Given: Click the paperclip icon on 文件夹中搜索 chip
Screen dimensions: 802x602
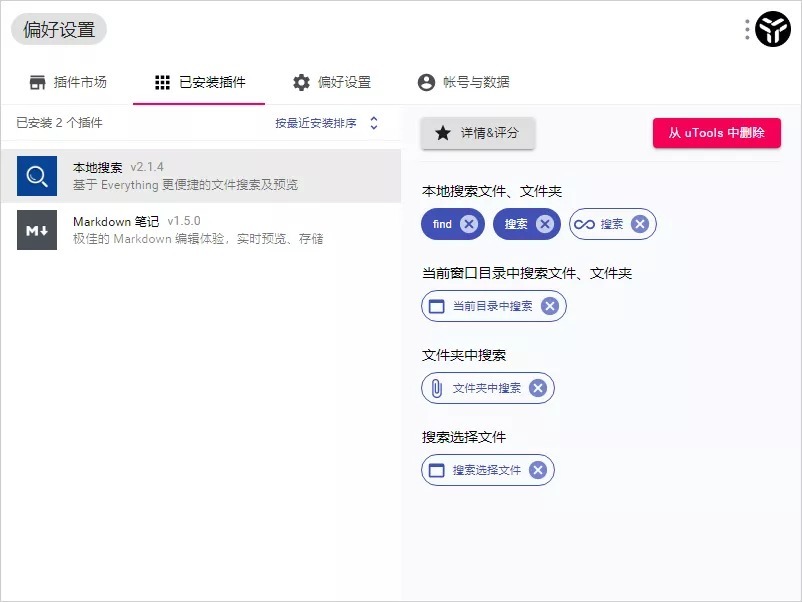Looking at the screenshot, I should pyautogui.click(x=436, y=388).
